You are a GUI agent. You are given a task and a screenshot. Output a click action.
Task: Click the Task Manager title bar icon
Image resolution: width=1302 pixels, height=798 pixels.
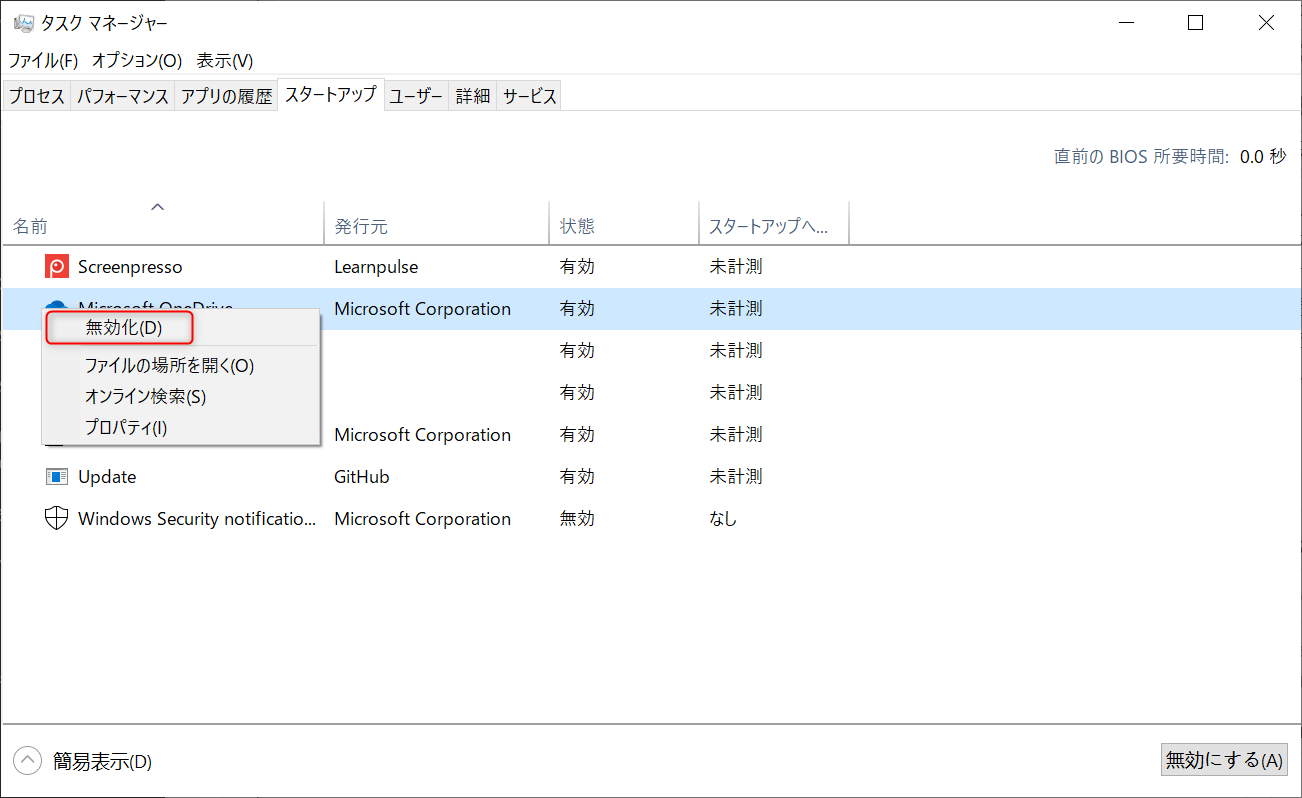pyautogui.click(x=23, y=22)
